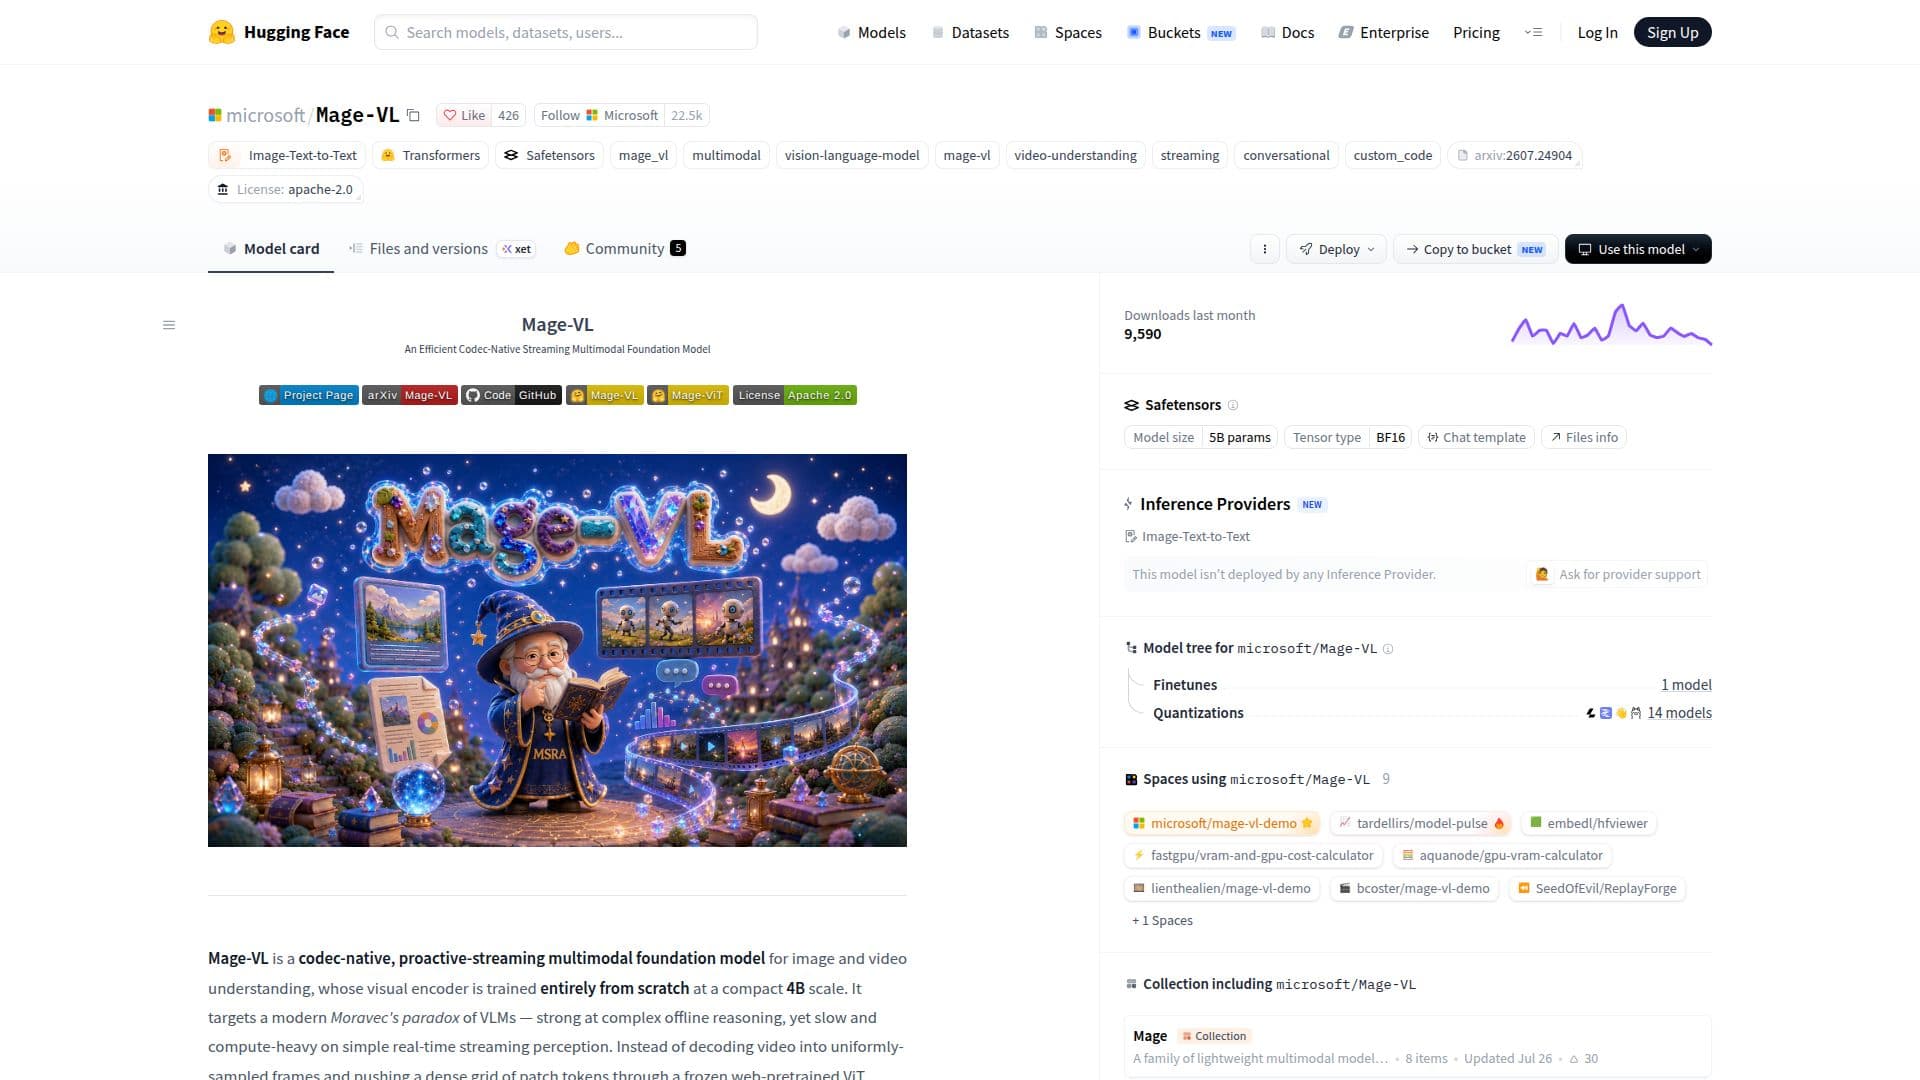Open the microsoft/mage-vl-demo space

[x=1222, y=823]
